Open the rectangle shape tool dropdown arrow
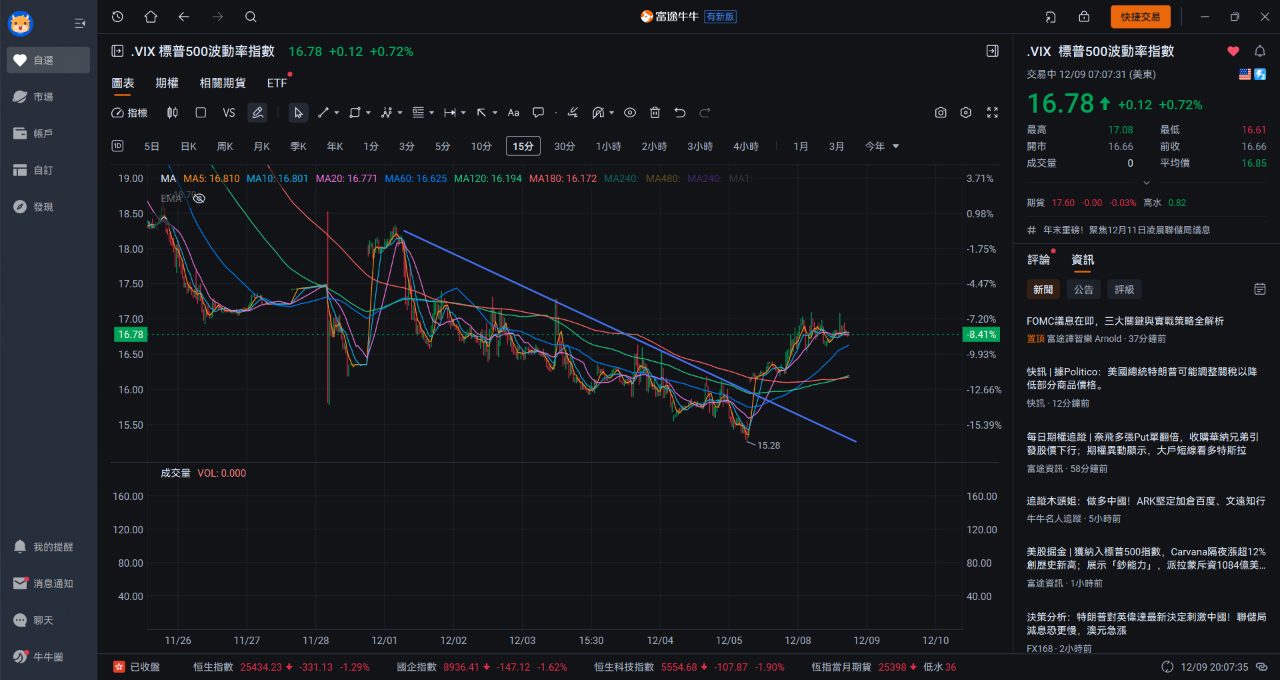Image resolution: width=1280 pixels, height=680 pixels. tap(369, 113)
